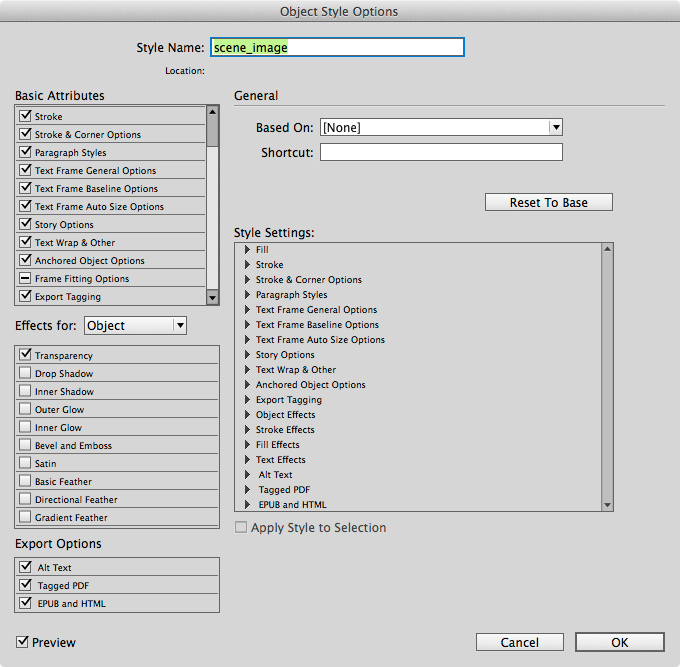Enable the Drop Shadow effect
This screenshot has width=680, height=667.
[25, 373]
